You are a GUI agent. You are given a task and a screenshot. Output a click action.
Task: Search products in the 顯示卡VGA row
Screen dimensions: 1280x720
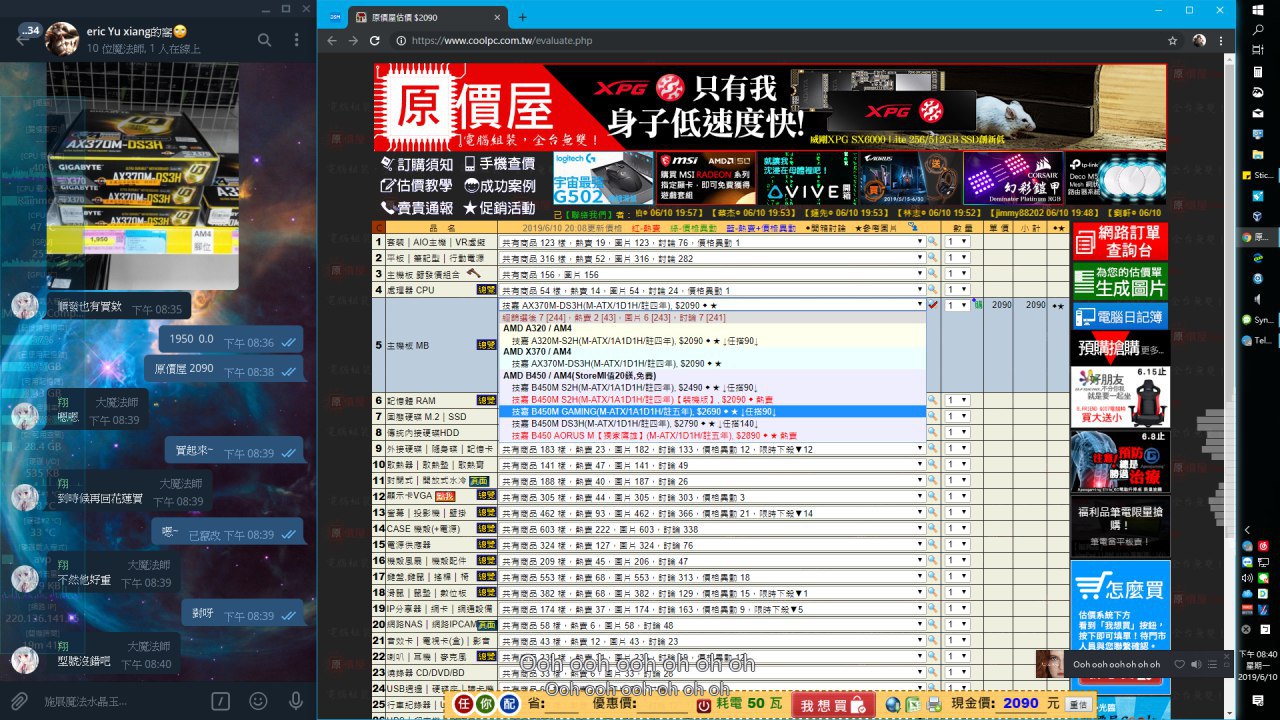[932, 497]
